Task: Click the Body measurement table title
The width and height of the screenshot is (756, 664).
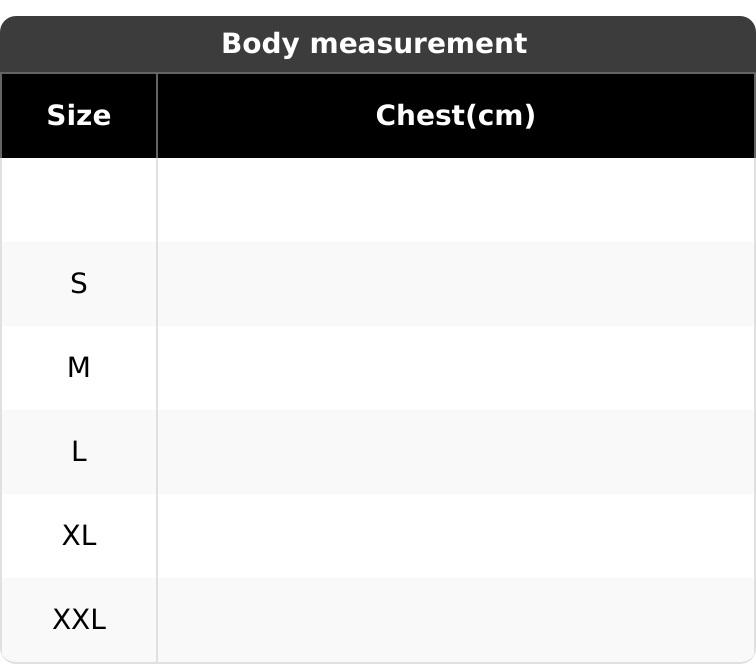Action: (x=373, y=44)
